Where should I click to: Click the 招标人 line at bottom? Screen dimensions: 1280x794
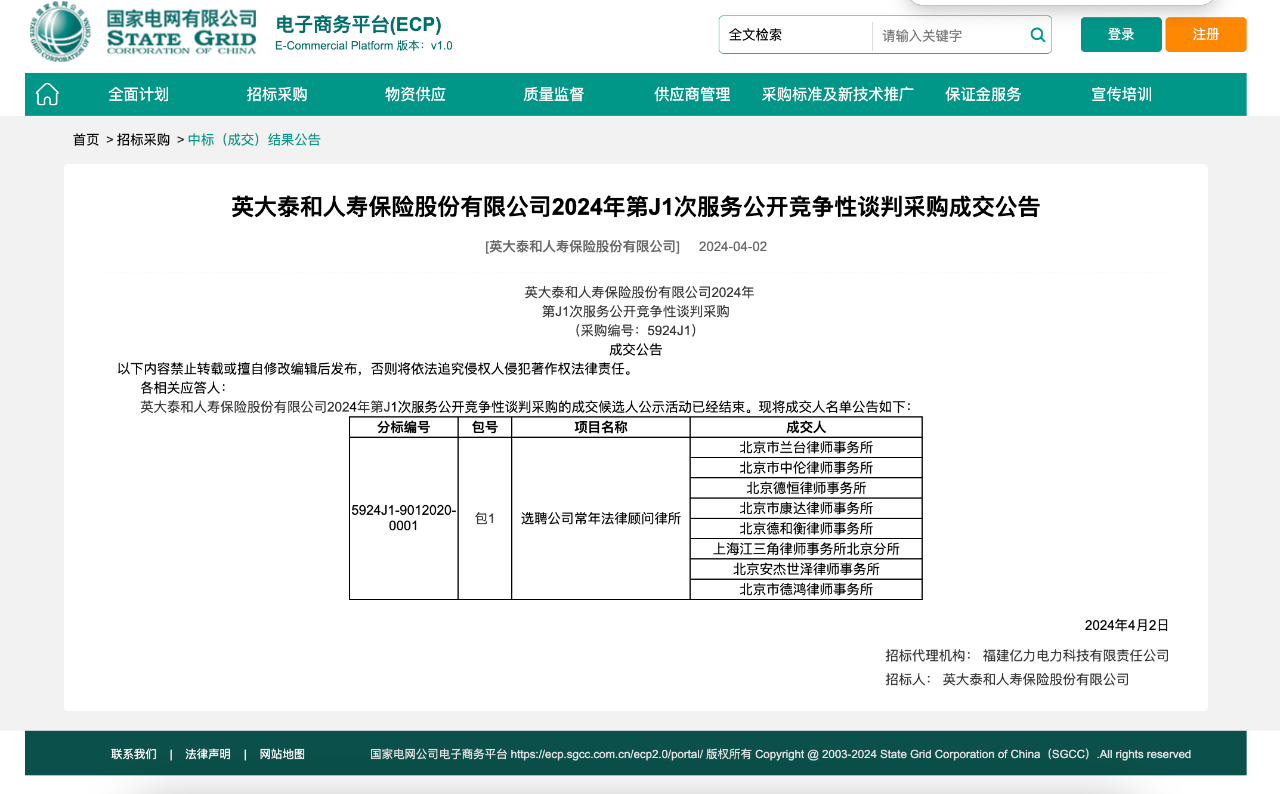(x=1007, y=679)
